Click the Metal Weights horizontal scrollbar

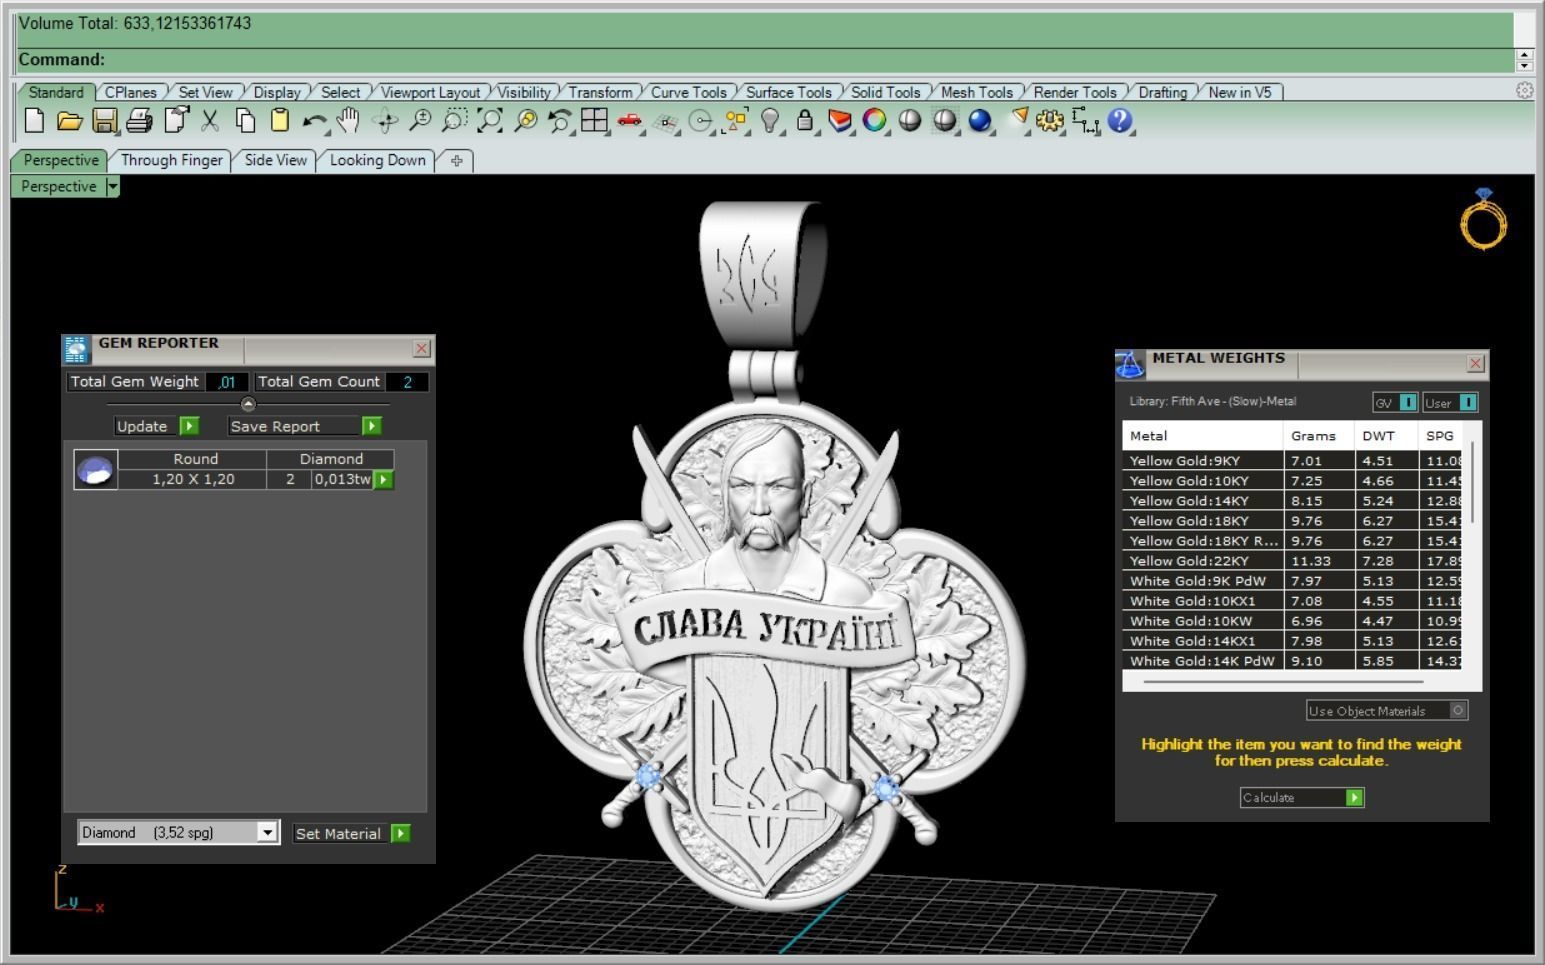(x=1283, y=681)
